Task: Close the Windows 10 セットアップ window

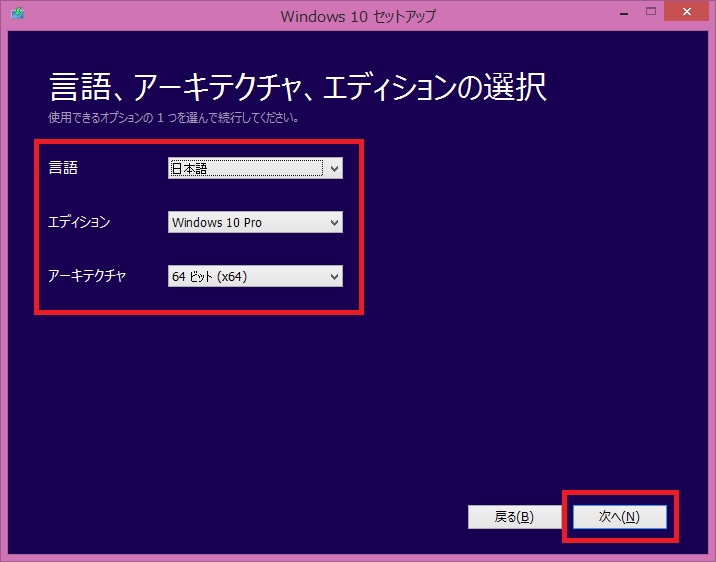Action: 686,12
